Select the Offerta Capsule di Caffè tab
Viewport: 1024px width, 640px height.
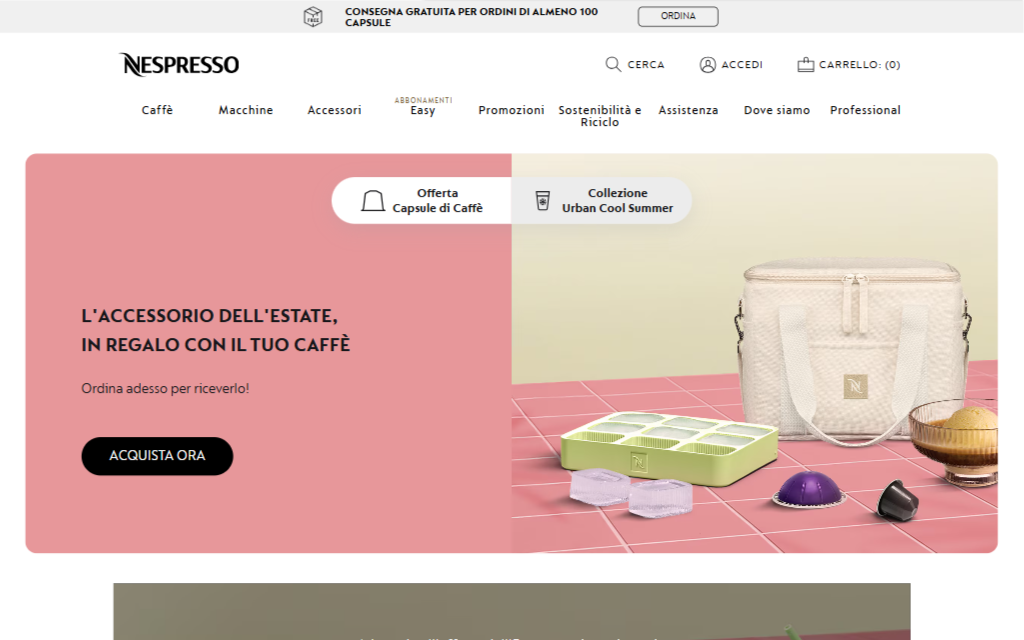[422, 200]
